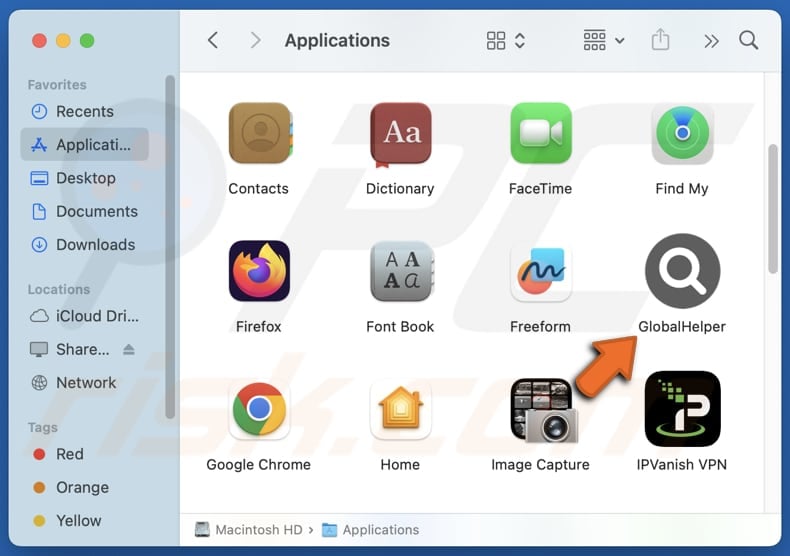Open Network in the sidebar
The width and height of the screenshot is (790, 556).
point(84,383)
